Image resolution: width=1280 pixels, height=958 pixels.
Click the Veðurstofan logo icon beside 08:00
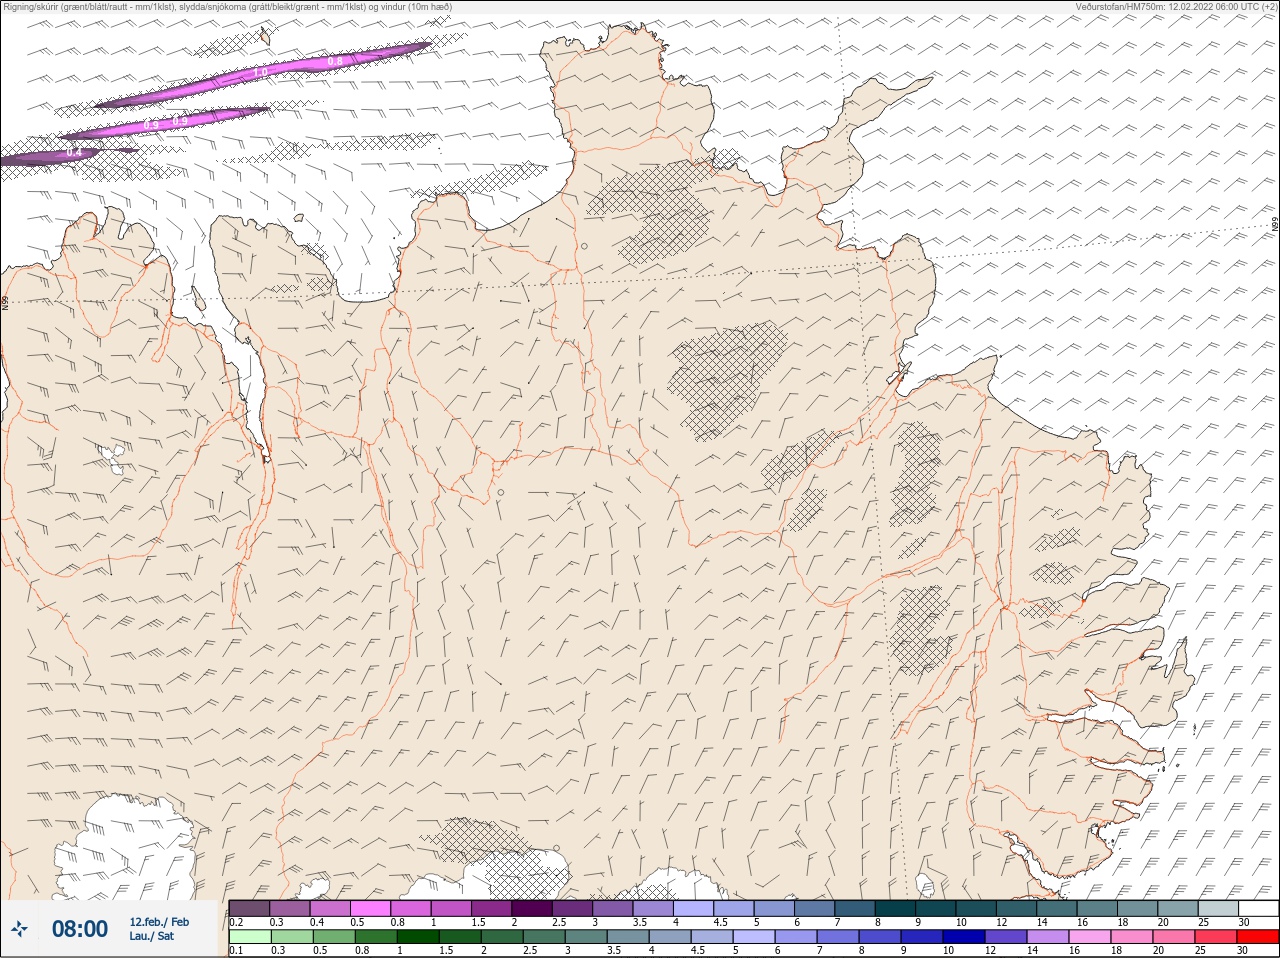click(19, 929)
